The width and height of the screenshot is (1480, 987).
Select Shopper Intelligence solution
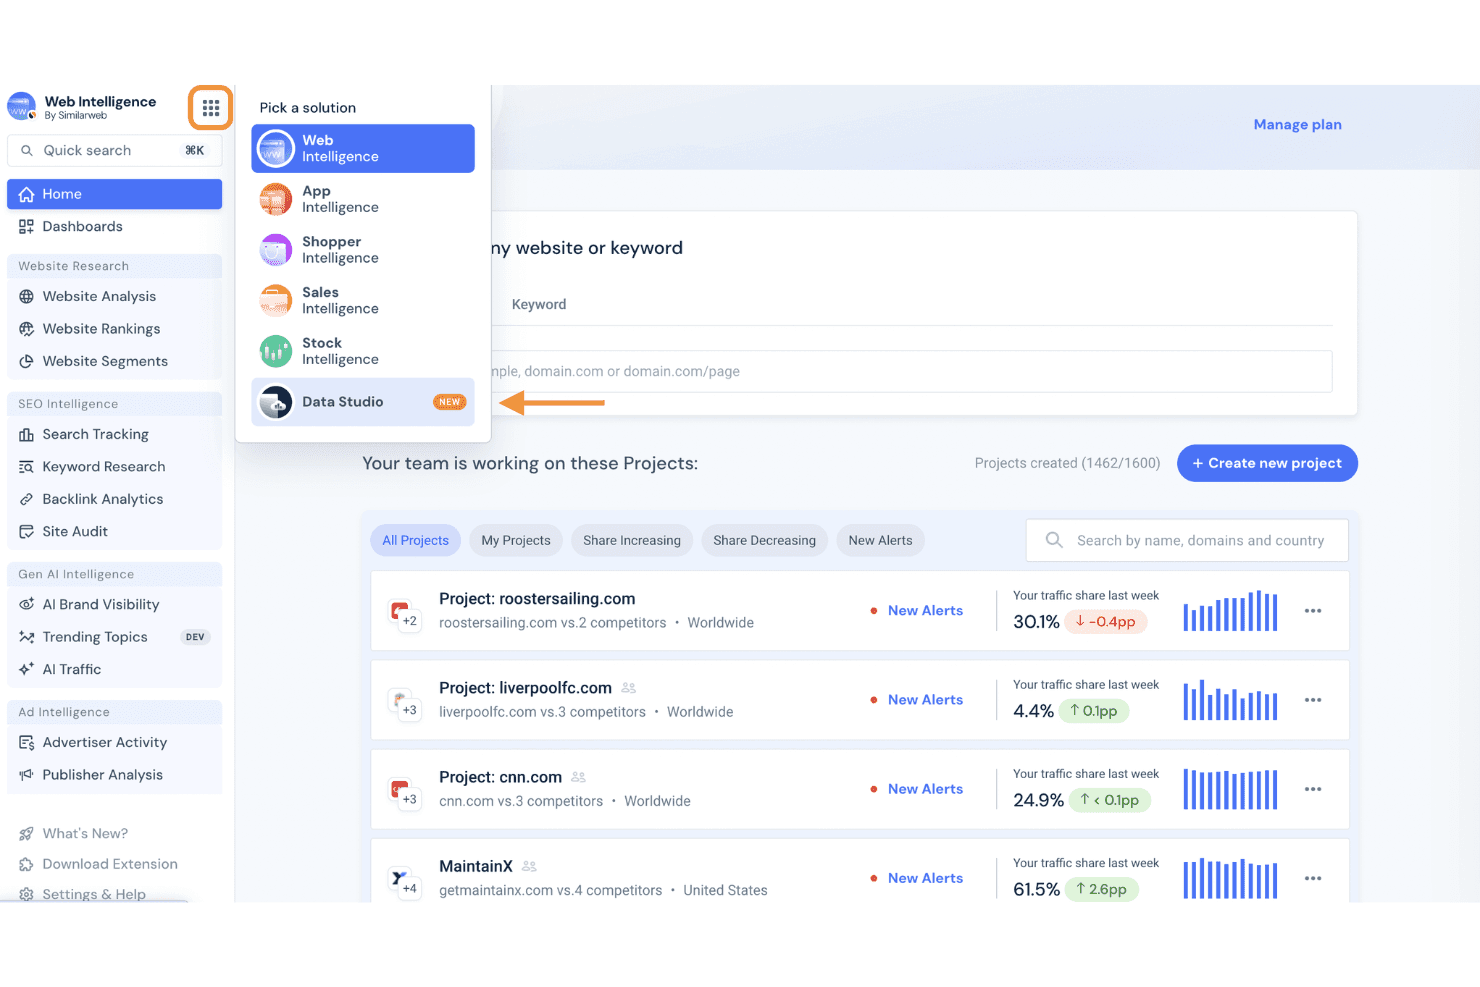pos(363,250)
